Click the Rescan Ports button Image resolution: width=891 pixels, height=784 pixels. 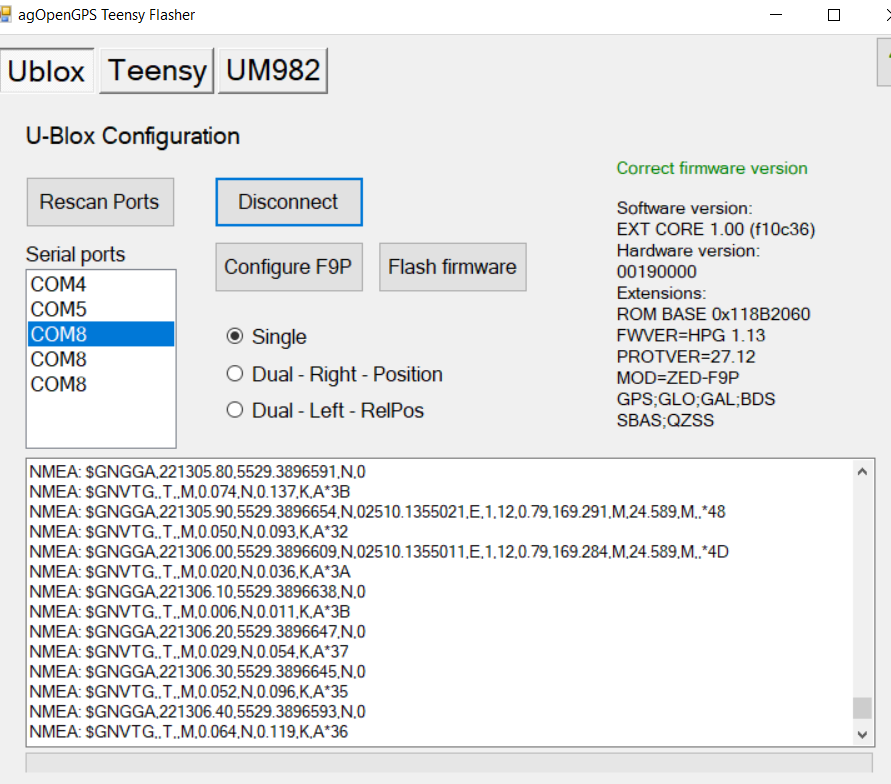click(100, 202)
